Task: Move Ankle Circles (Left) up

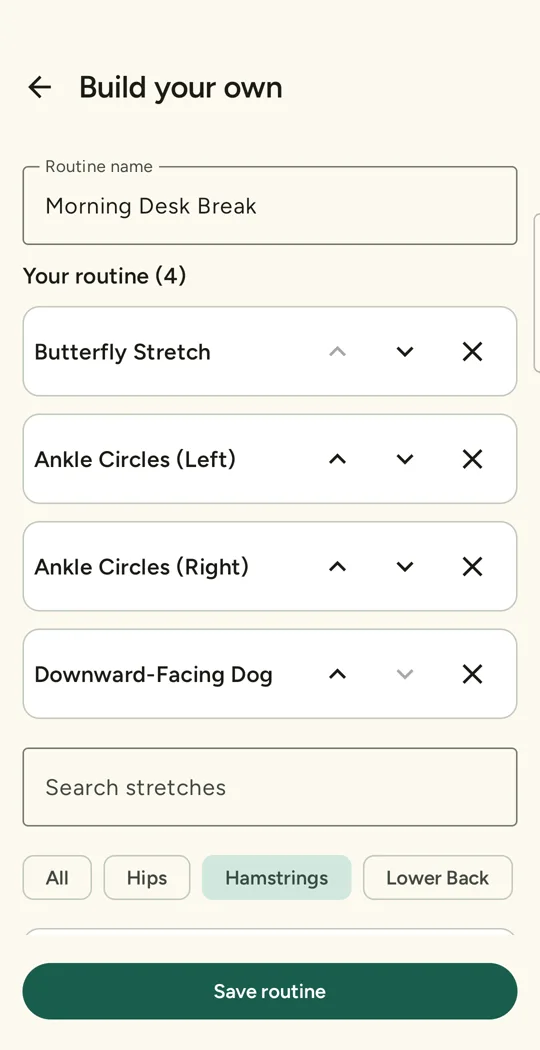Action: click(337, 459)
